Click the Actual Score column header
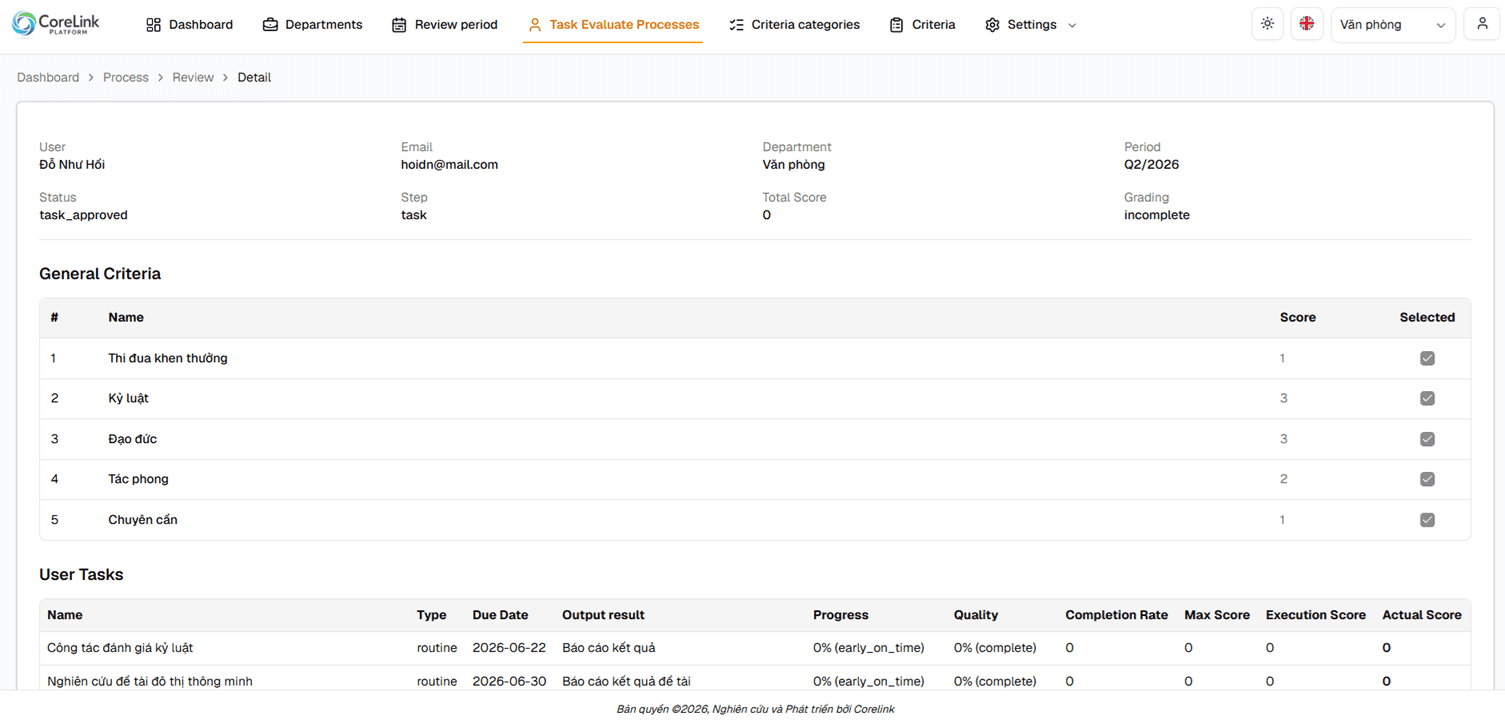The image size is (1505, 720). tap(1422, 615)
